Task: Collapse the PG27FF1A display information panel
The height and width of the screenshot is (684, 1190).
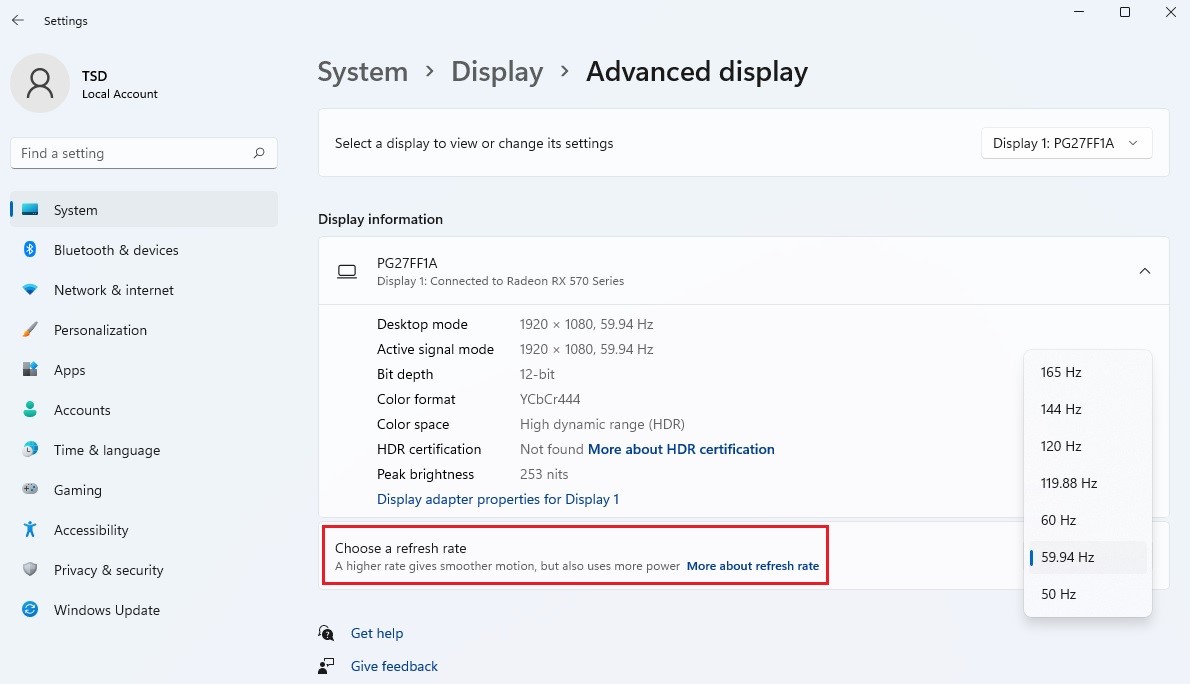Action: pos(1144,270)
